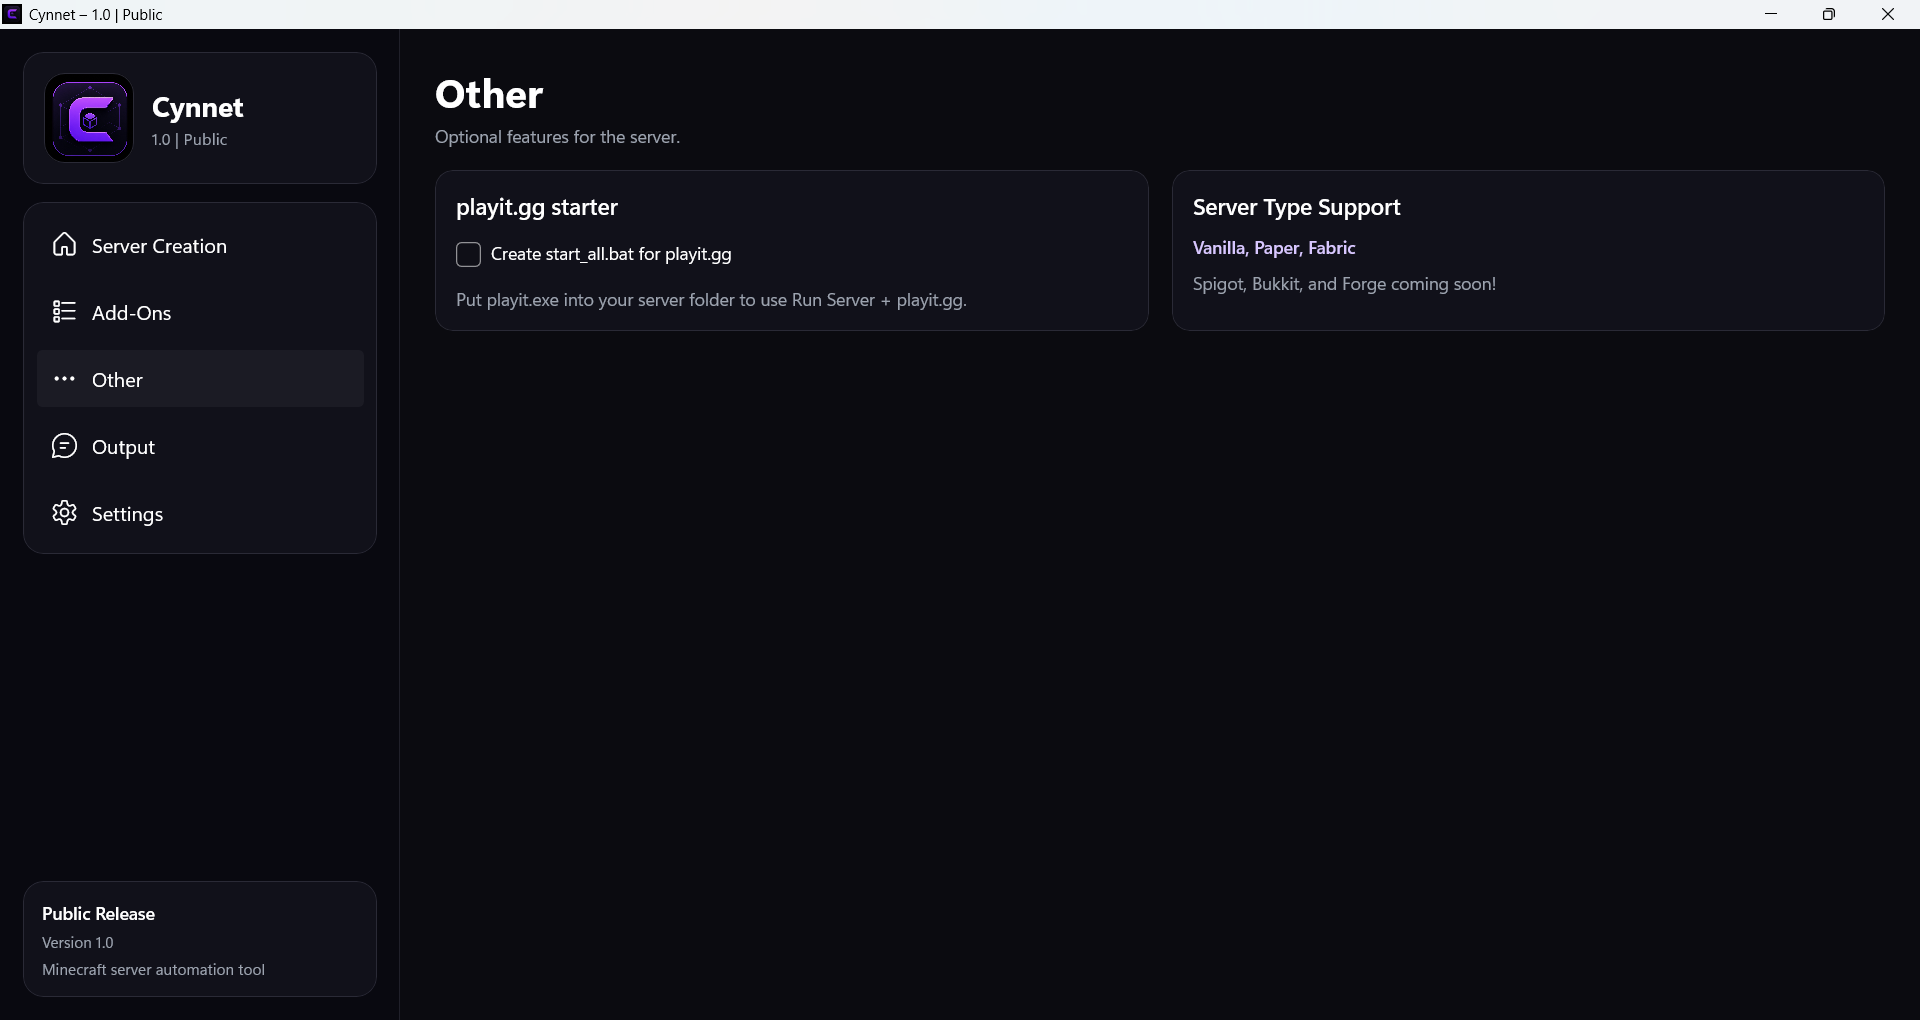Click the Cynnet purple logo icon
Screen dimensions: 1920x1020
[x=89, y=118]
